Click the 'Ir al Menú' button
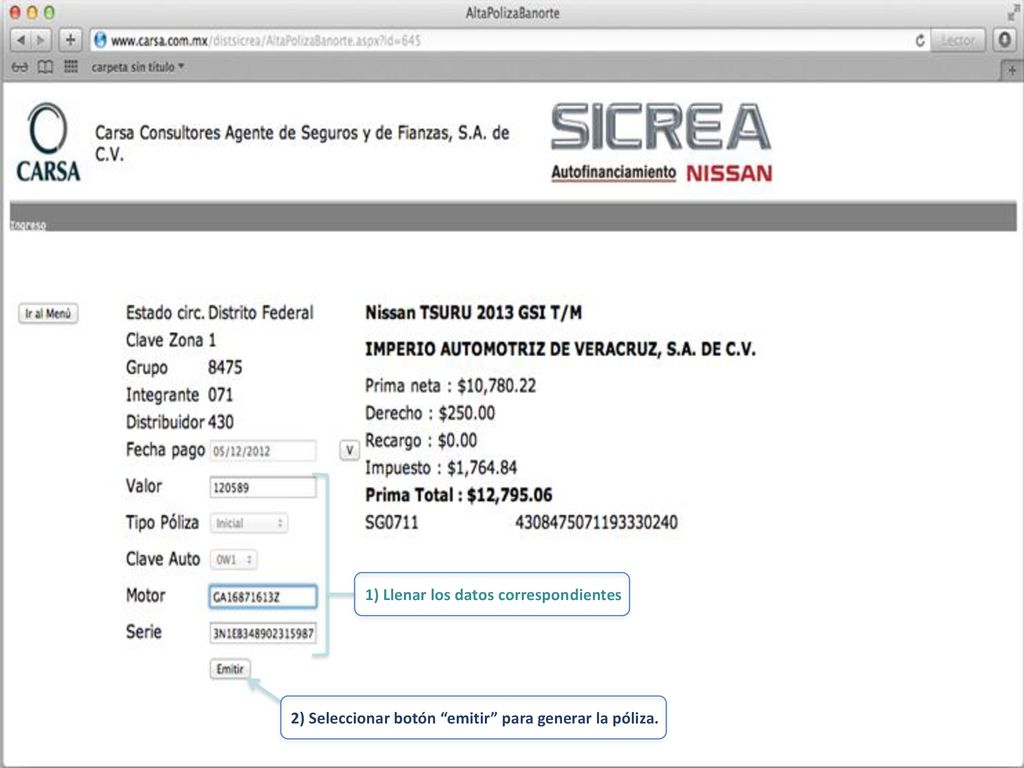 (48, 313)
